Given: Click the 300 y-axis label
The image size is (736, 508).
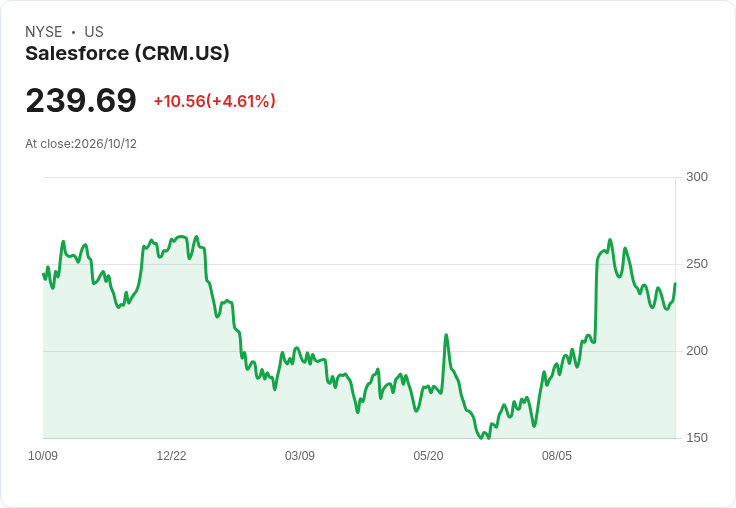Looking at the screenshot, I should [x=697, y=177].
